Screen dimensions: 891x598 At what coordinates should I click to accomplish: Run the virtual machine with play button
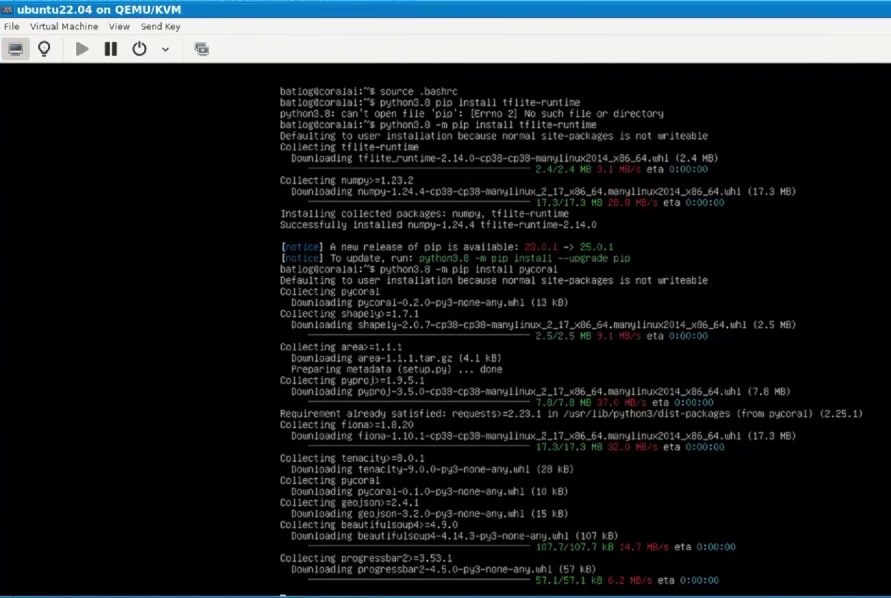pos(82,49)
